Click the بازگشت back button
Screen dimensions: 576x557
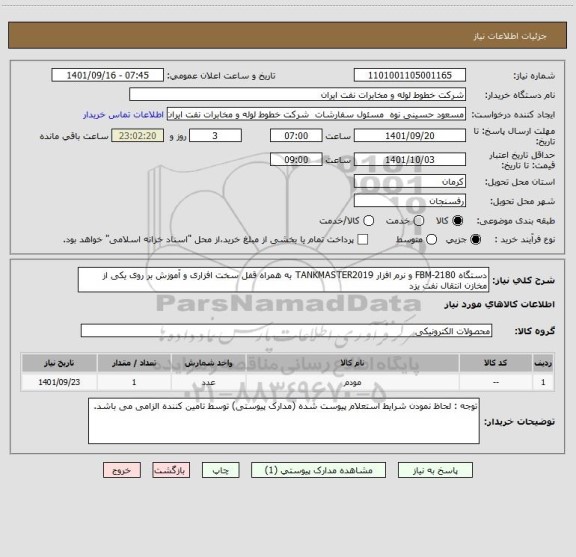pyautogui.click(x=171, y=470)
